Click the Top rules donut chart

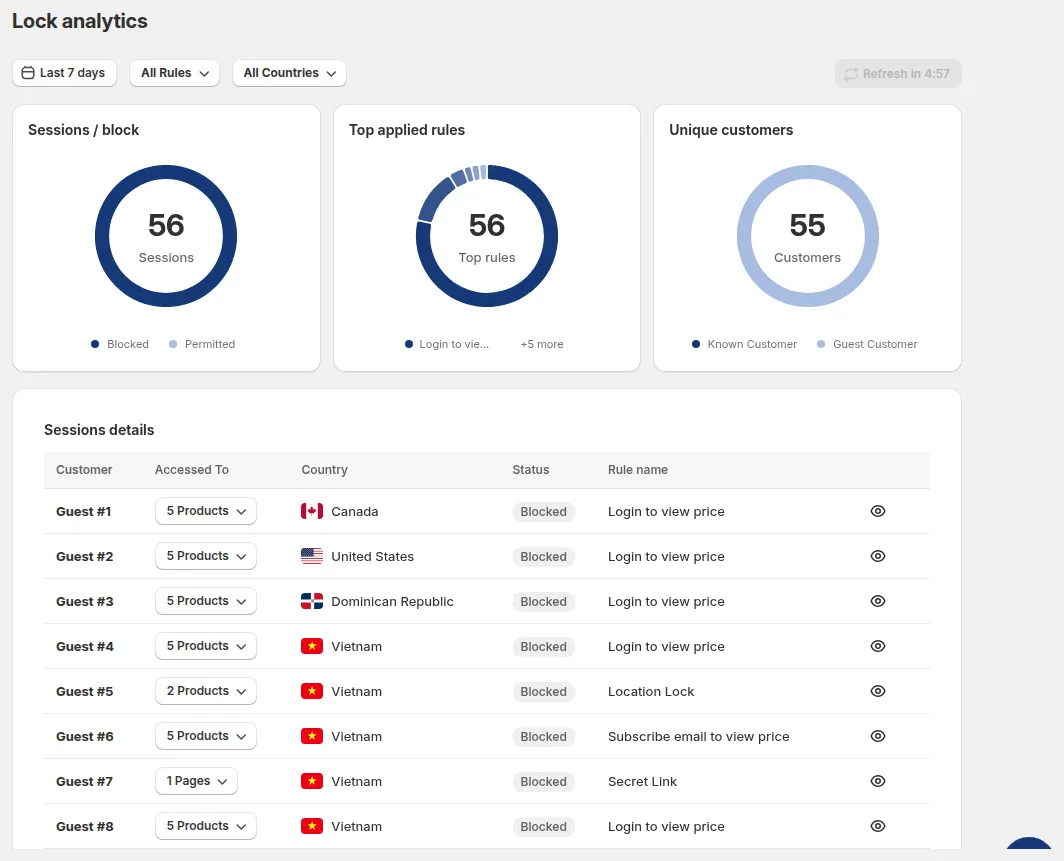click(x=487, y=235)
